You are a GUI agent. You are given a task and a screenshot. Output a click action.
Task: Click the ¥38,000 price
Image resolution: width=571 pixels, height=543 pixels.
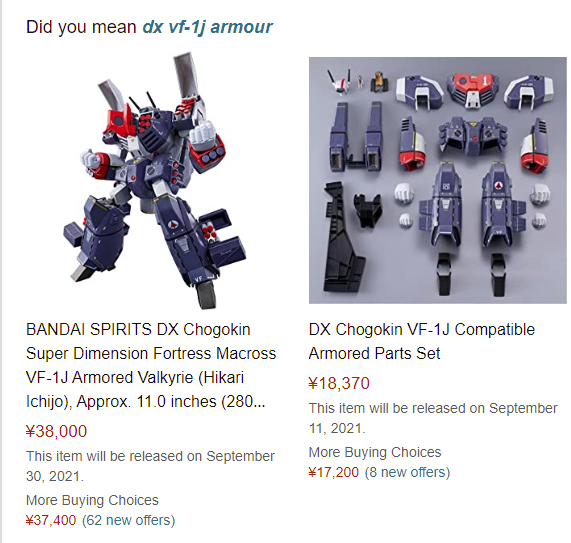[56, 431]
